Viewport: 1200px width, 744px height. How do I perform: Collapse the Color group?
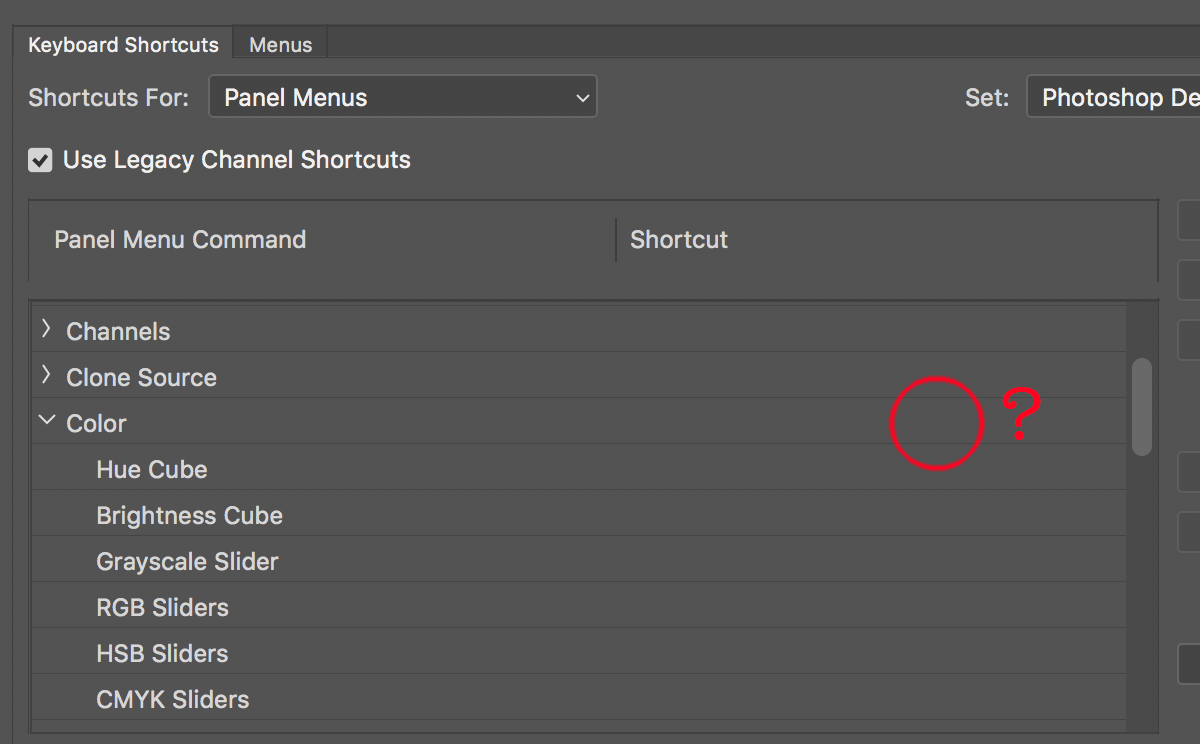tap(46, 421)
